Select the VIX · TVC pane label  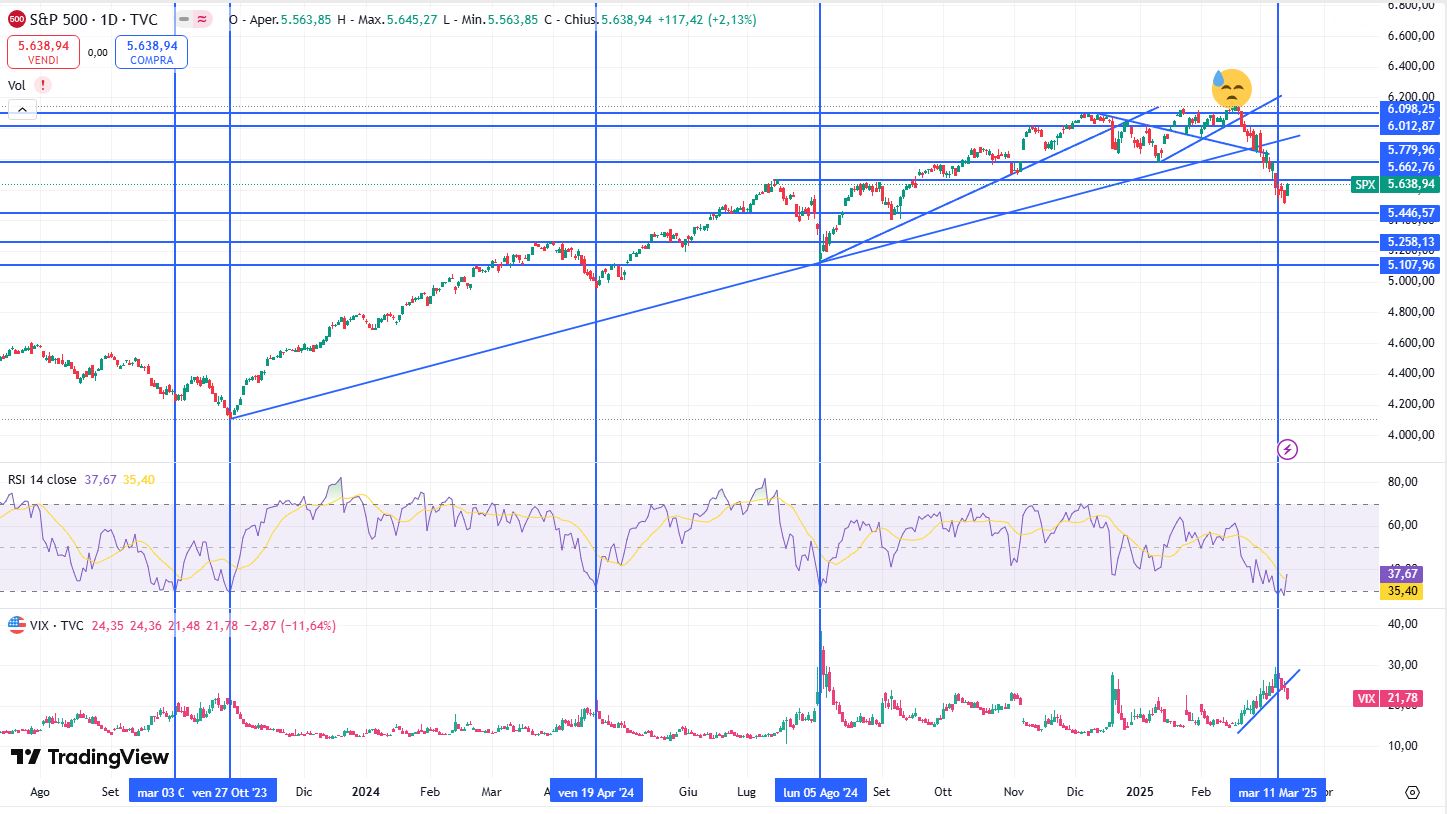point(58,625)
